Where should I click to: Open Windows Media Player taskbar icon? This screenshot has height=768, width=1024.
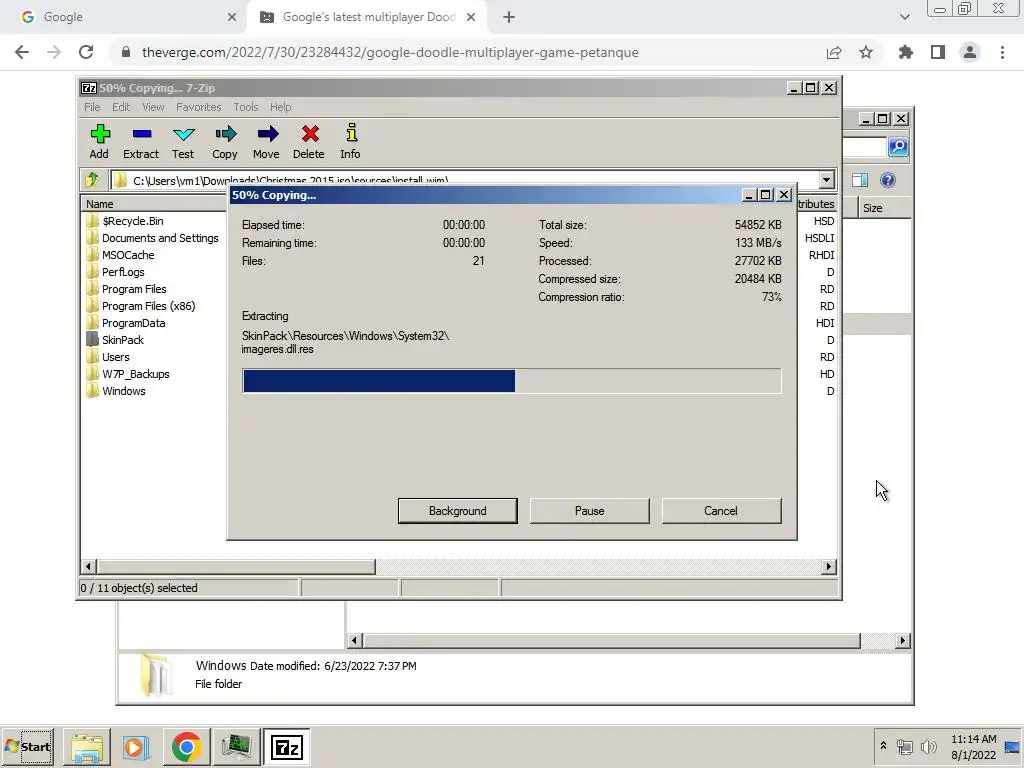(136, 747)
